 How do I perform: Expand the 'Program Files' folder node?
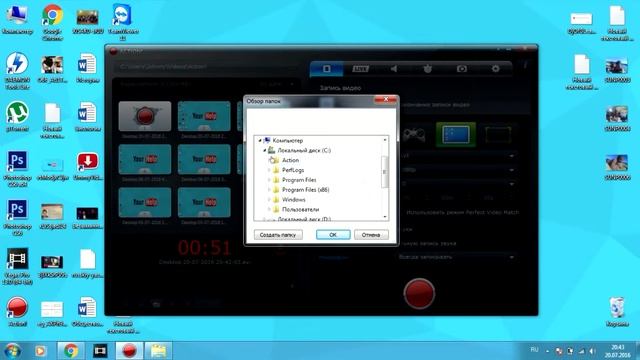[x=269, y=180]
